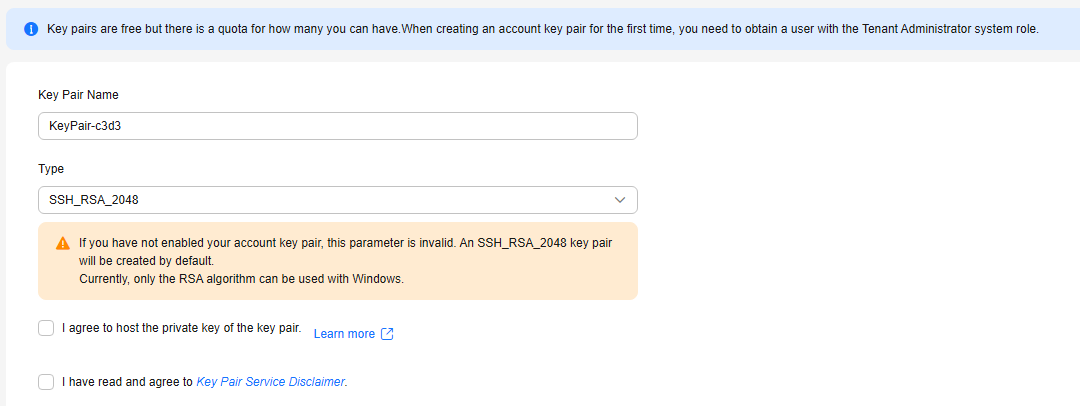Focus the Key Pair Name input field

click(338, 126)
